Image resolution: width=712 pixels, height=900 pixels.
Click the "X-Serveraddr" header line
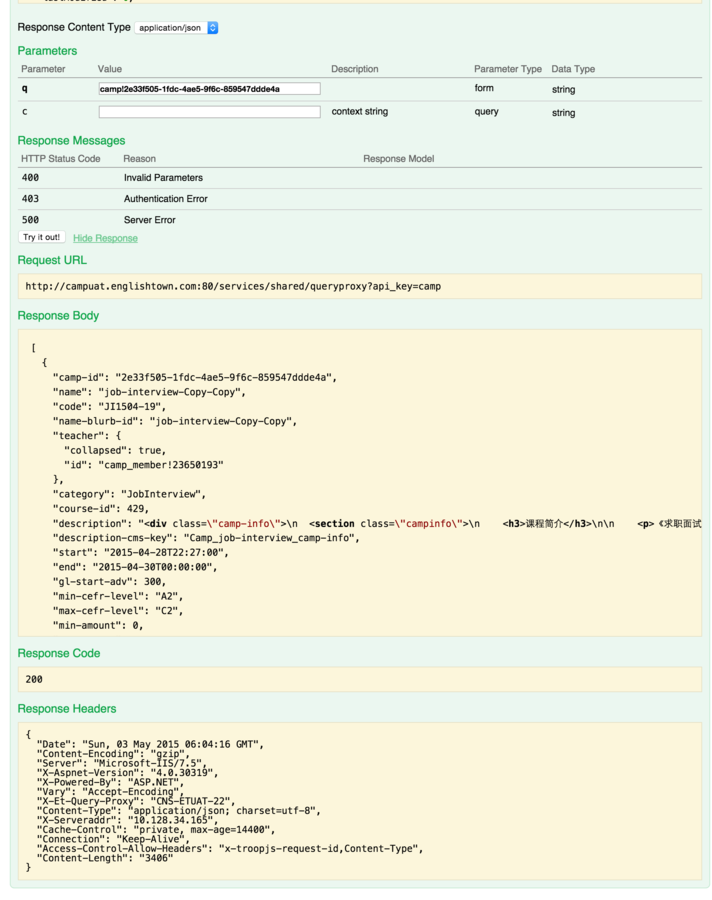coord(127,820)
